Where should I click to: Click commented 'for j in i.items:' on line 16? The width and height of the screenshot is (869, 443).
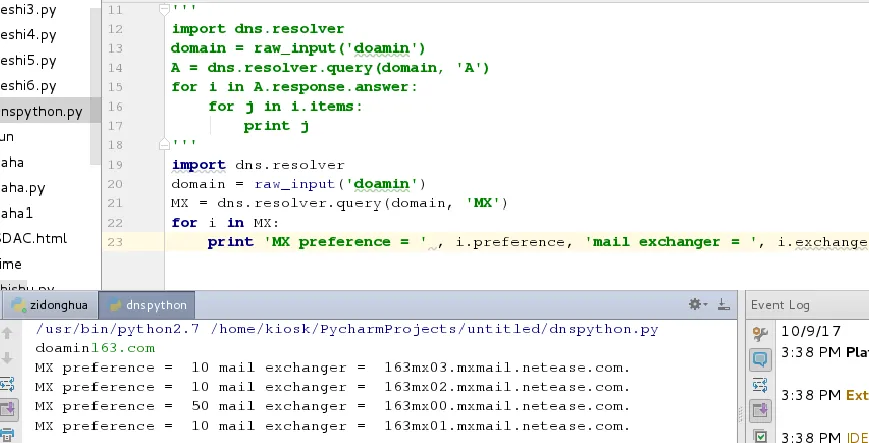pos(285,106)
